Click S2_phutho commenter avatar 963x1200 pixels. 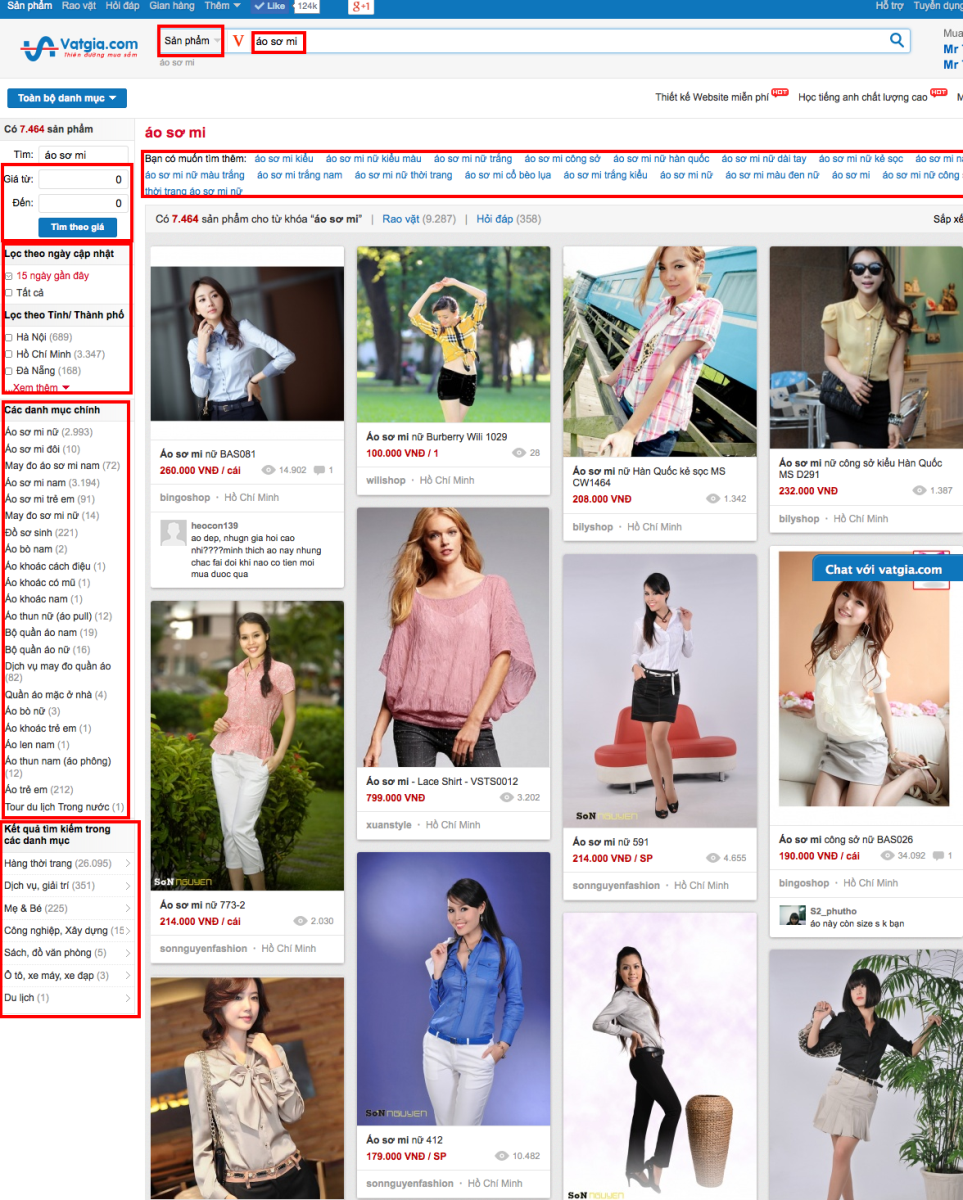(792, 916)
